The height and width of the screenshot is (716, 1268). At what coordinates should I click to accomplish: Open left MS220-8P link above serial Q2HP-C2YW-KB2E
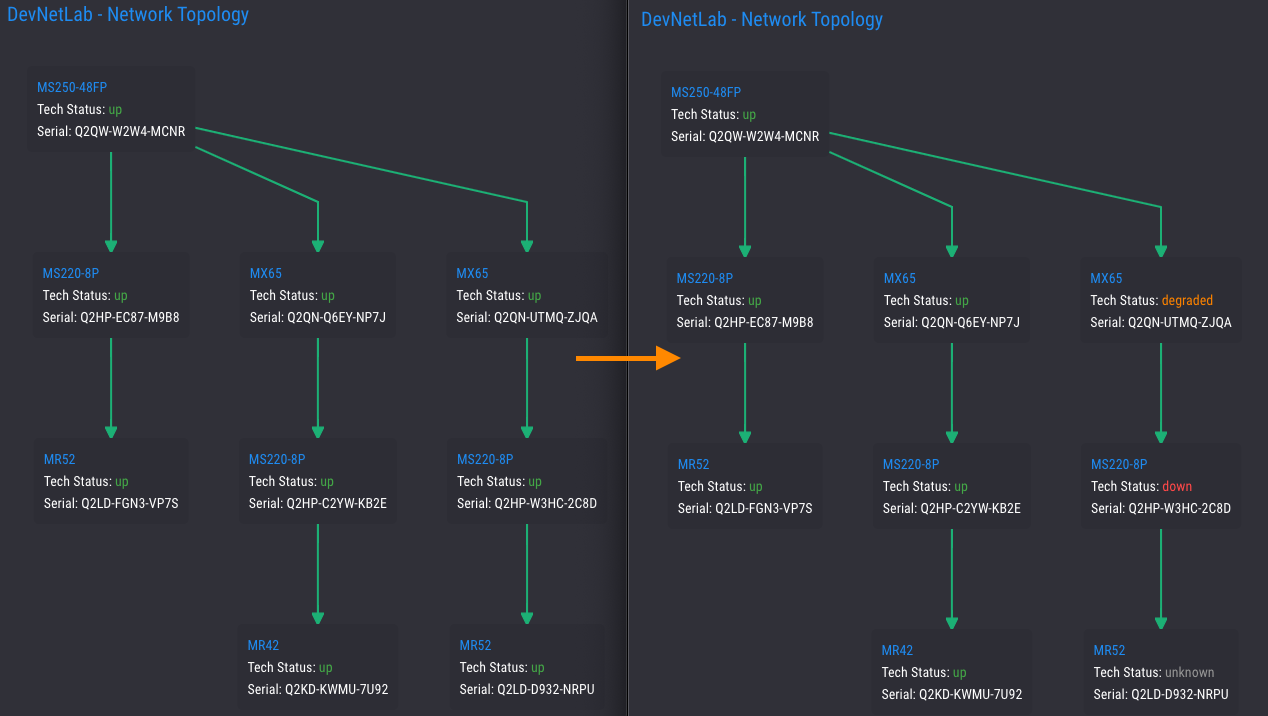(x=277, y=459)
